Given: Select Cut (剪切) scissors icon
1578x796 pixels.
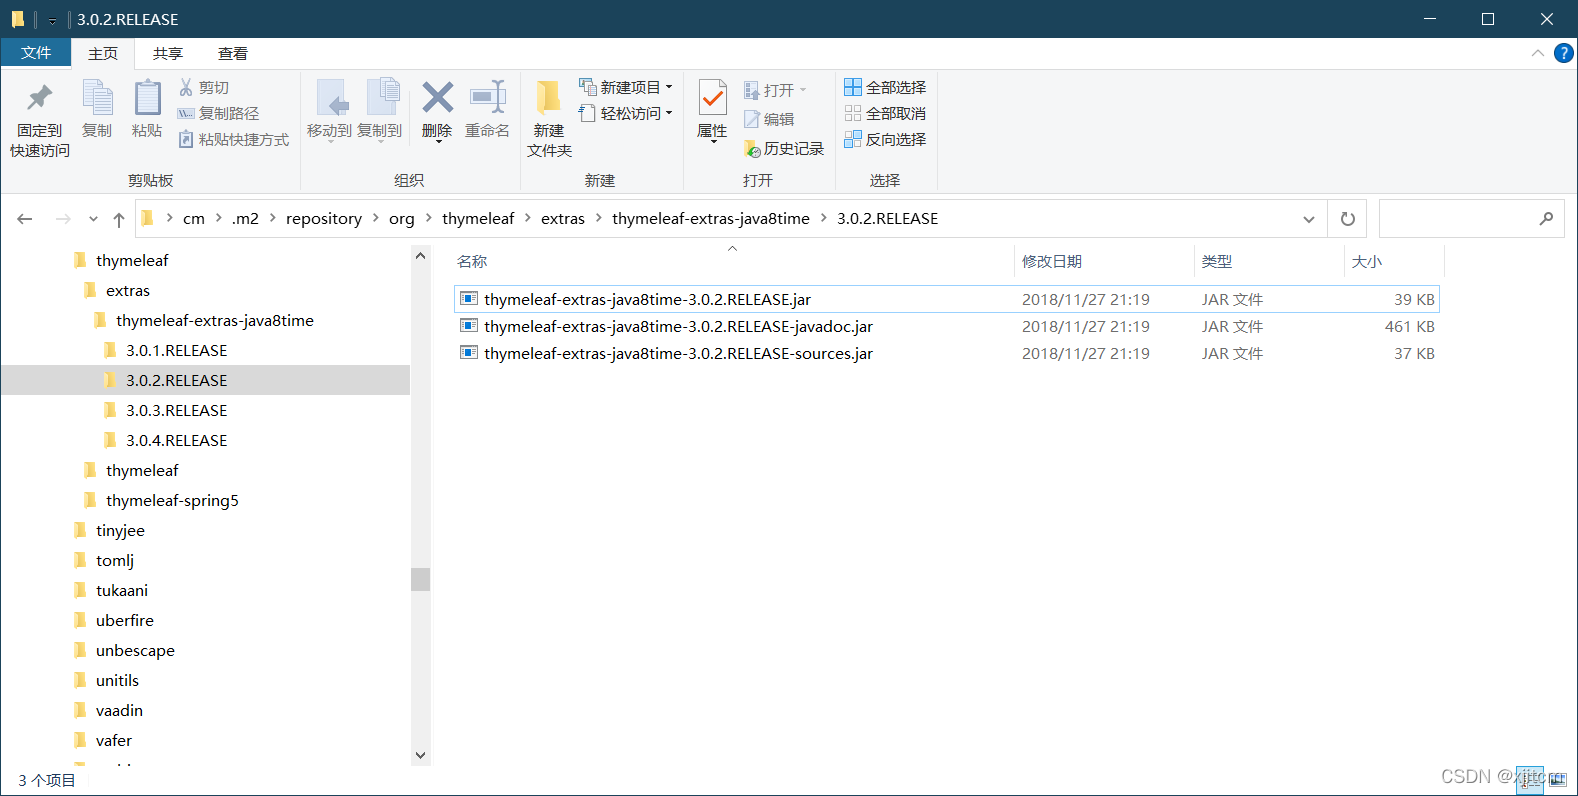Looking at the screenshot, I should point(186,87).
